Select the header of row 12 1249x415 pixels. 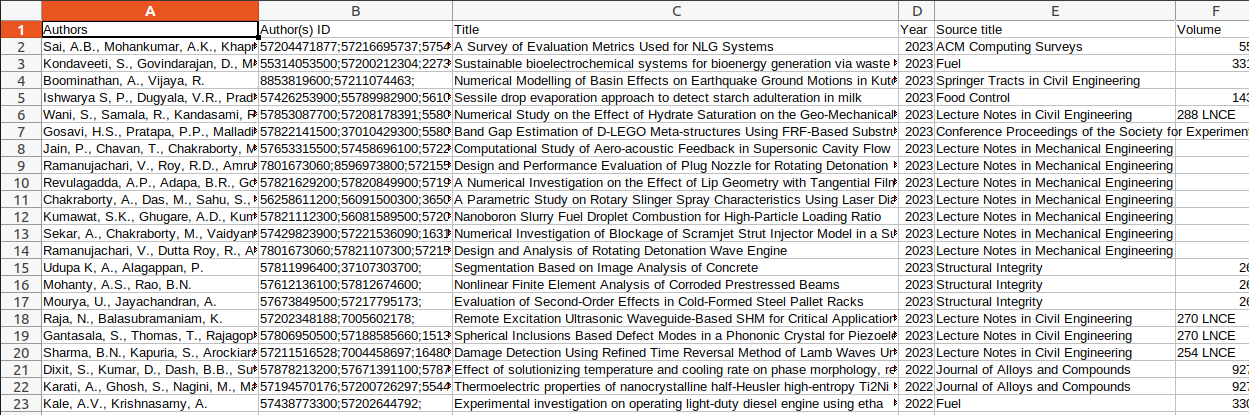tap(20, 217)
